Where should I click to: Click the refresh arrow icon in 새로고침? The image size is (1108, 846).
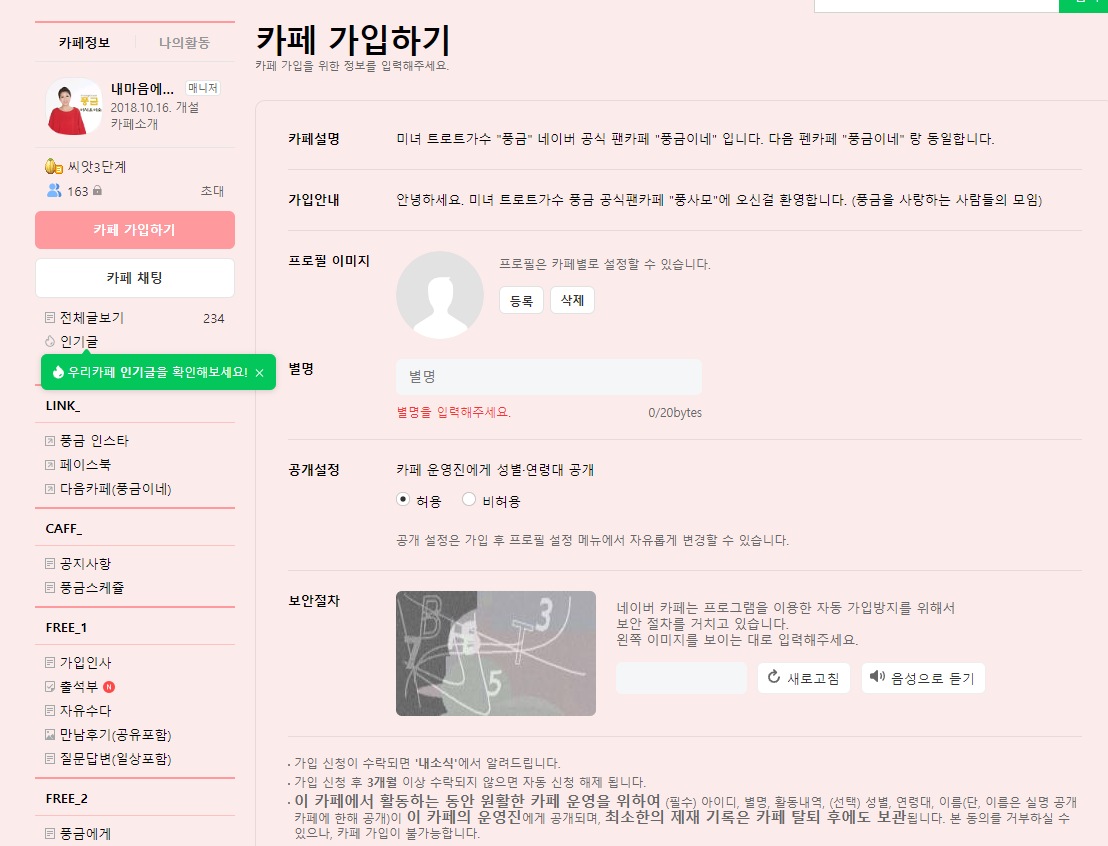click(x=774, y=677)
